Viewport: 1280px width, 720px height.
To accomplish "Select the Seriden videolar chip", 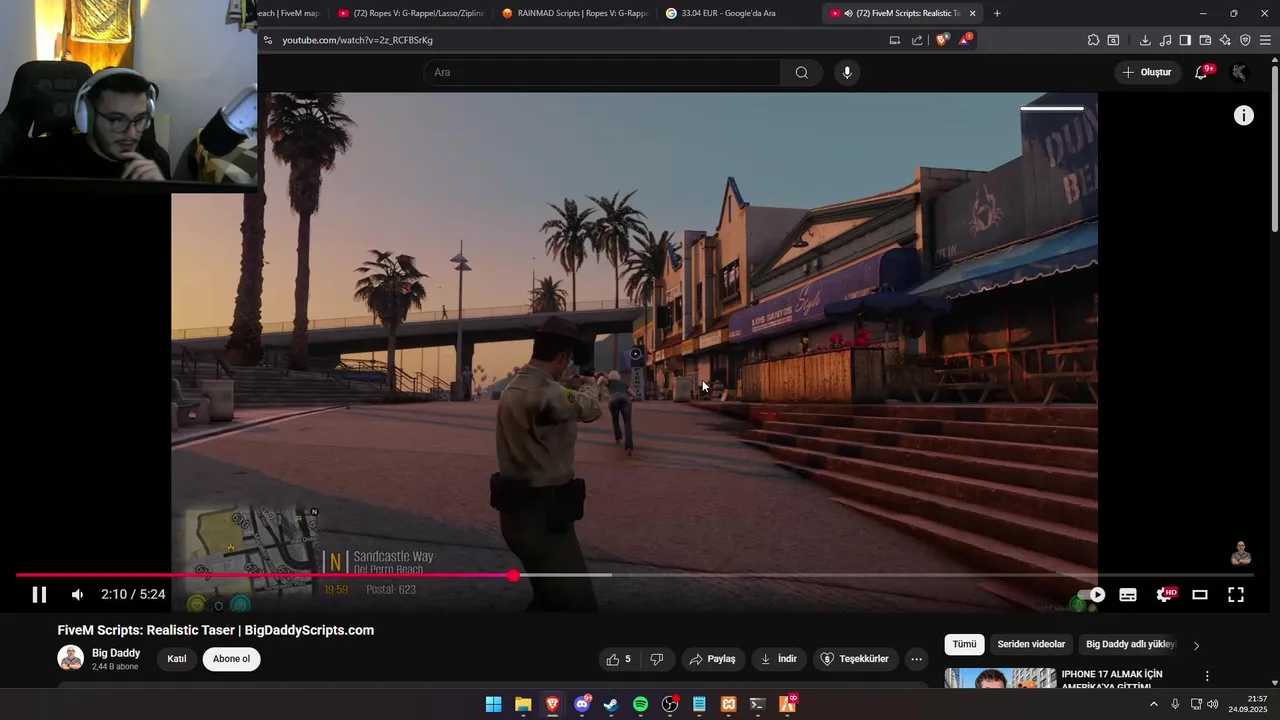I will 1031,644.
